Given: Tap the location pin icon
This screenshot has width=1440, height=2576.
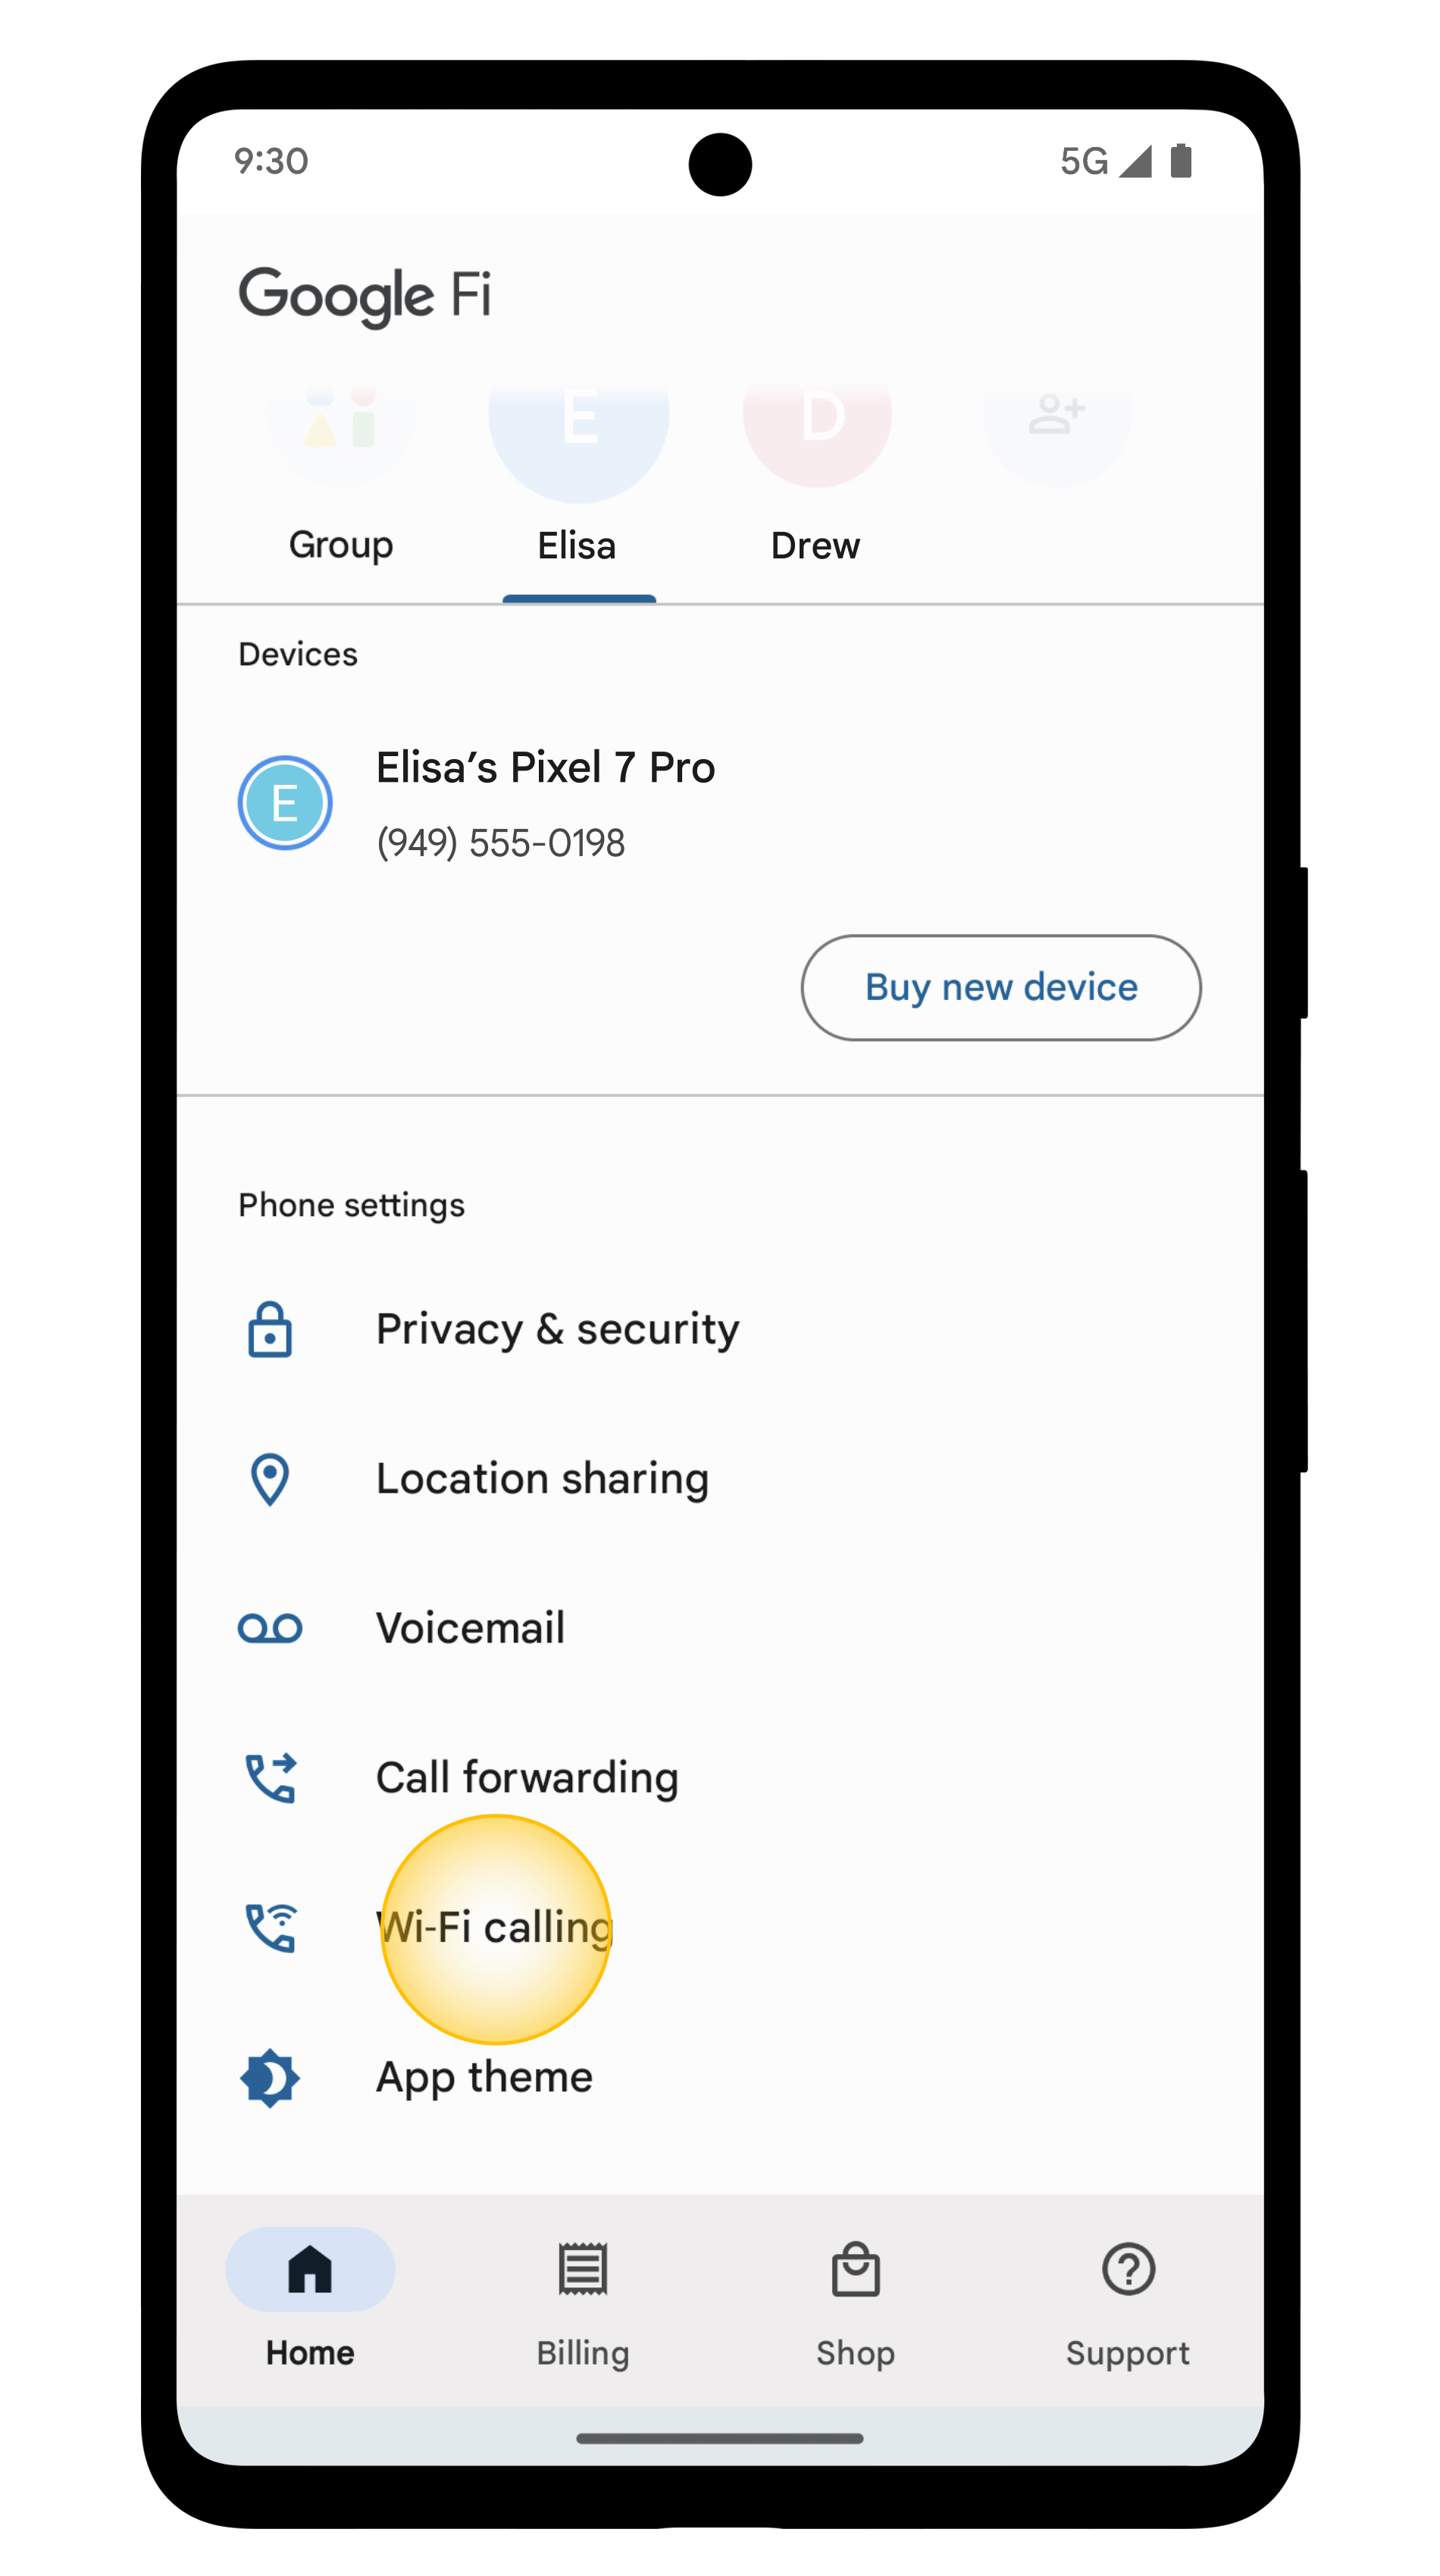Looking at the screenshot, I should tap(270, 1479).
